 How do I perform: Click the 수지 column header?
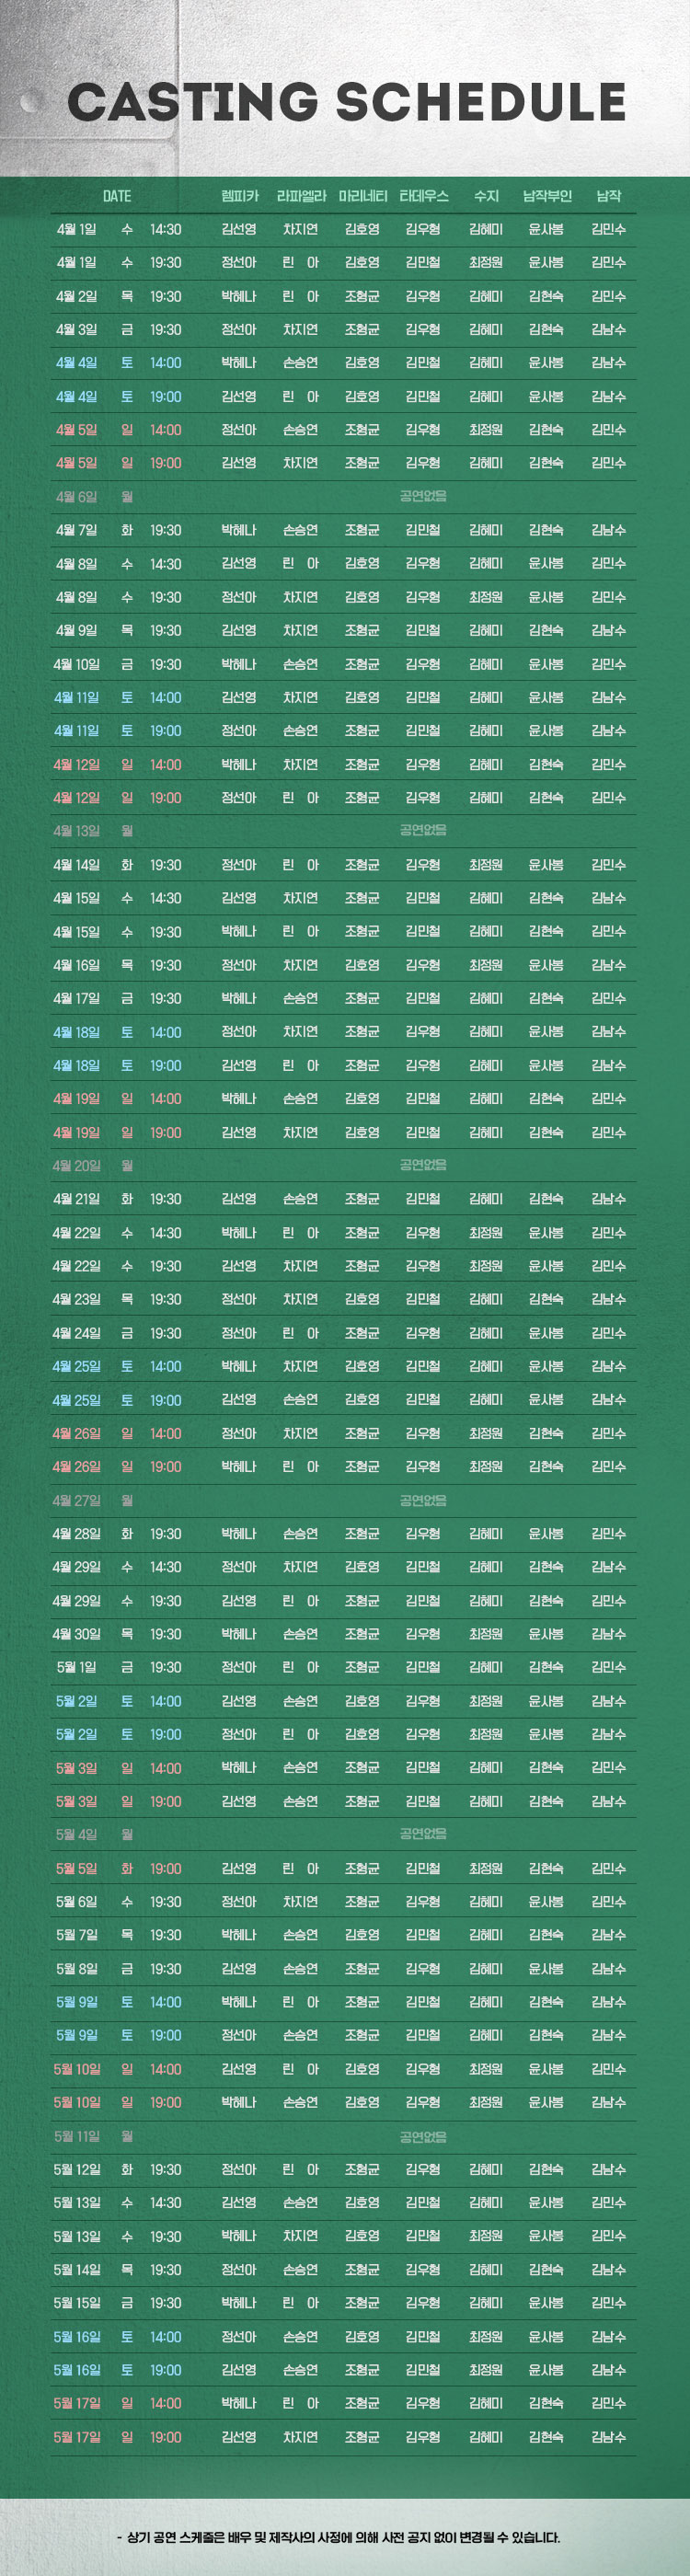pyautogui.click(x=486, y=196)
